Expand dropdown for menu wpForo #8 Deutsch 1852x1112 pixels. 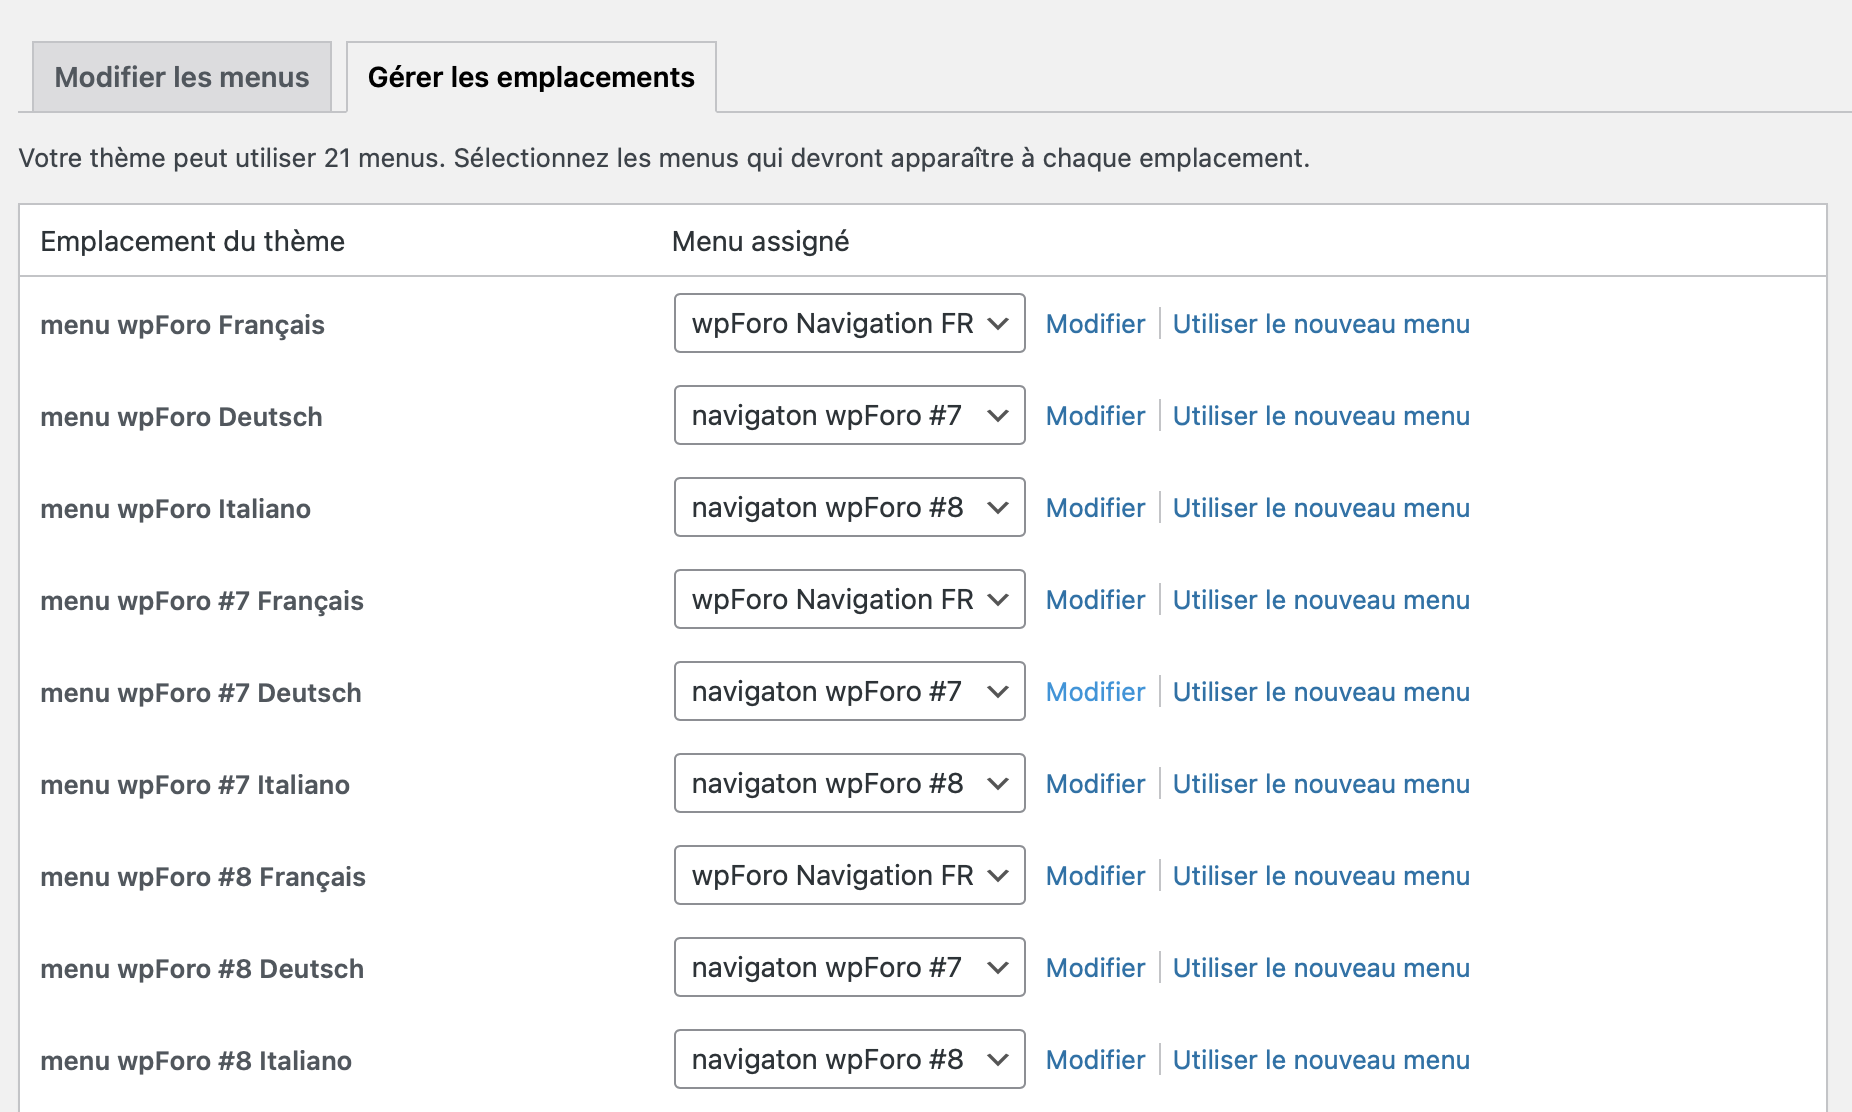click(849, 968)
